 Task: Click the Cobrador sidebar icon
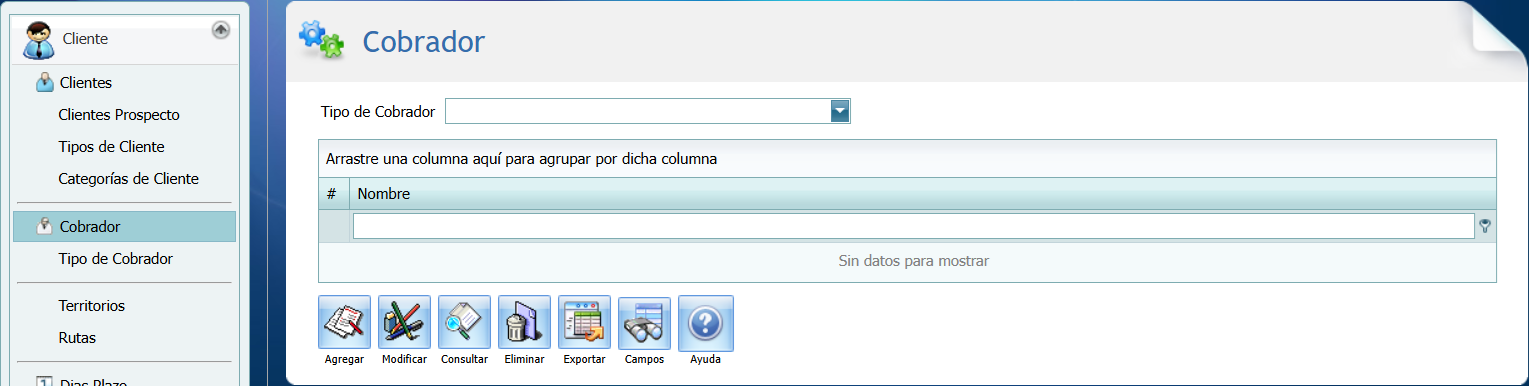point(45,226)
